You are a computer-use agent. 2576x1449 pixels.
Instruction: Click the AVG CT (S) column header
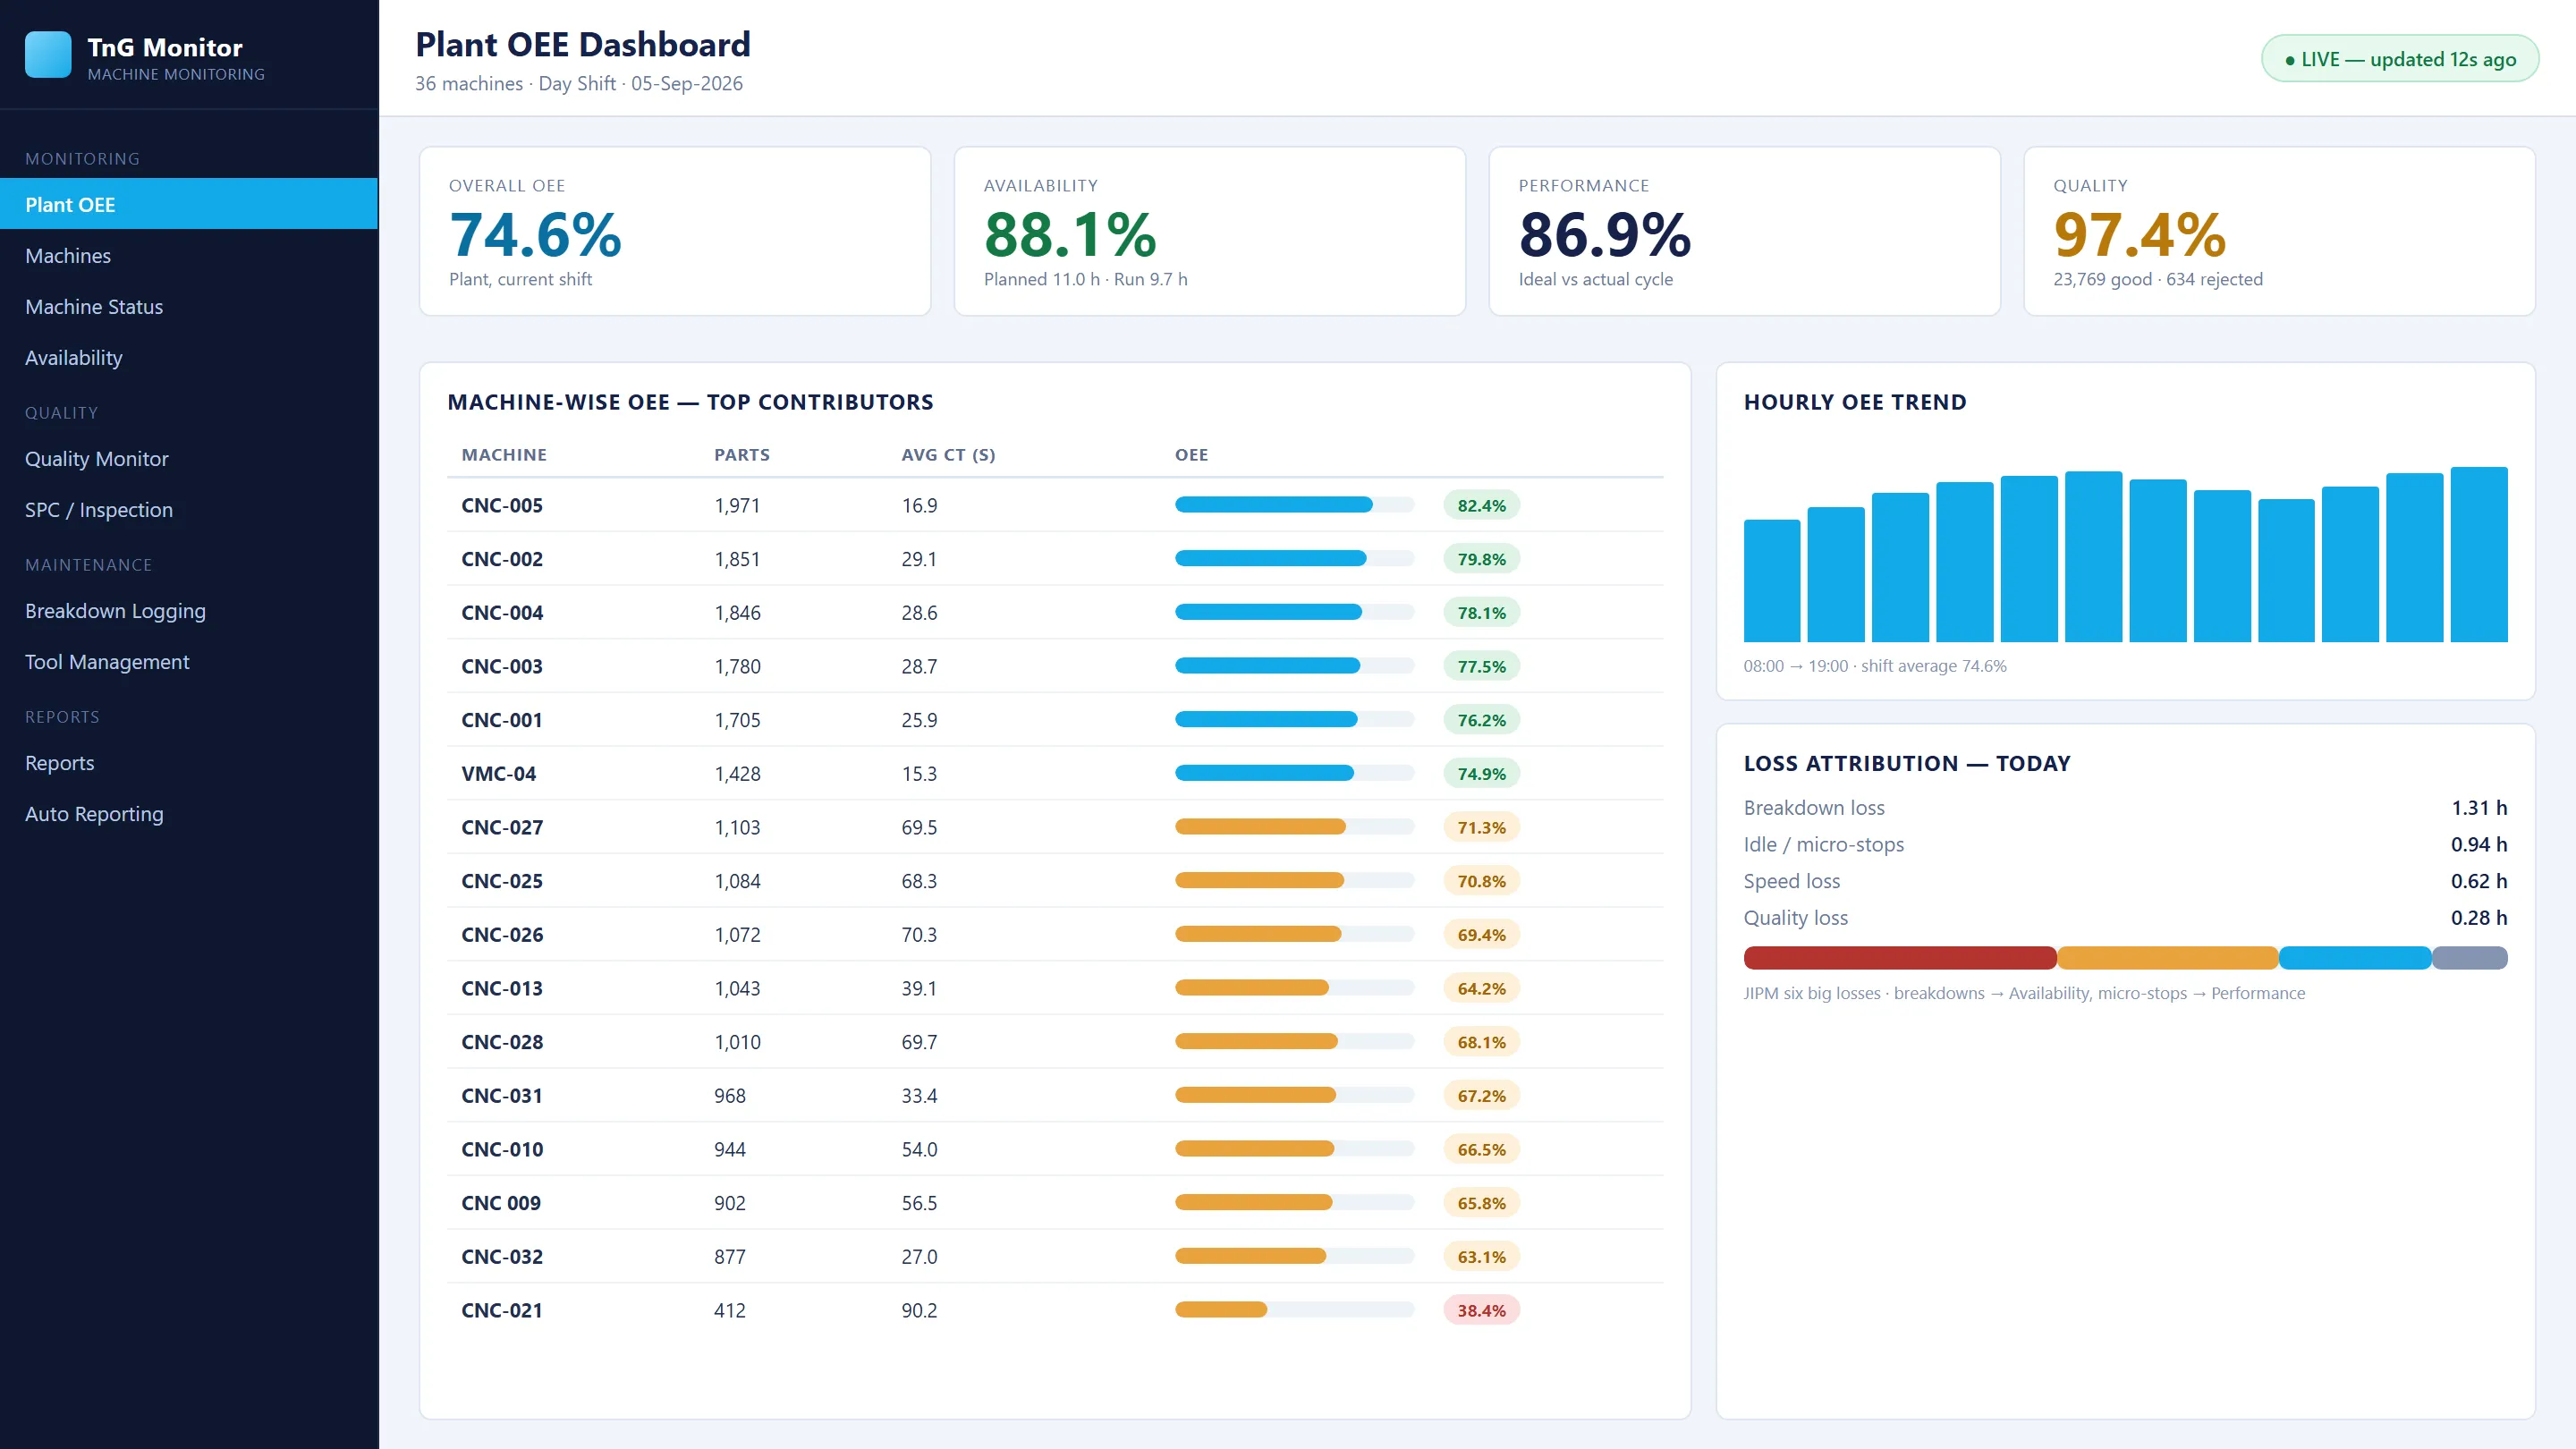[x=948, y=454]
